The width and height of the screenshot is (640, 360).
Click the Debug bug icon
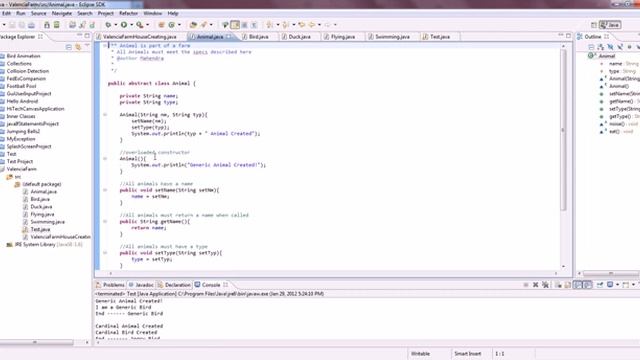coord(108,25)
